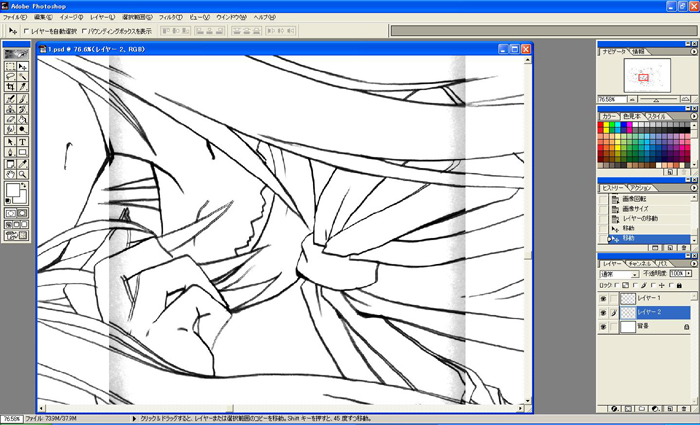
Task: Switch to the 情報 tab
Action: click(638, 52)
